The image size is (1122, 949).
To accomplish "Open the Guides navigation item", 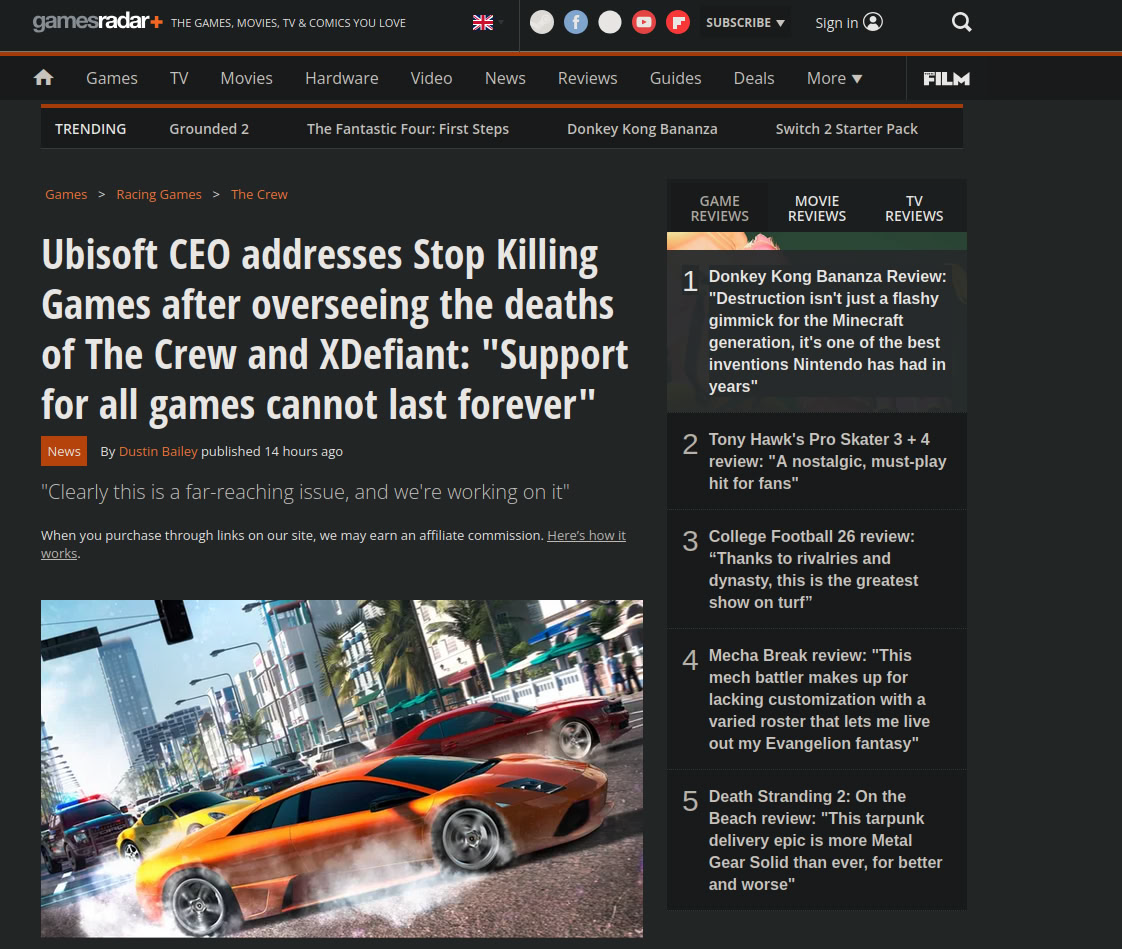I will 675,78.
